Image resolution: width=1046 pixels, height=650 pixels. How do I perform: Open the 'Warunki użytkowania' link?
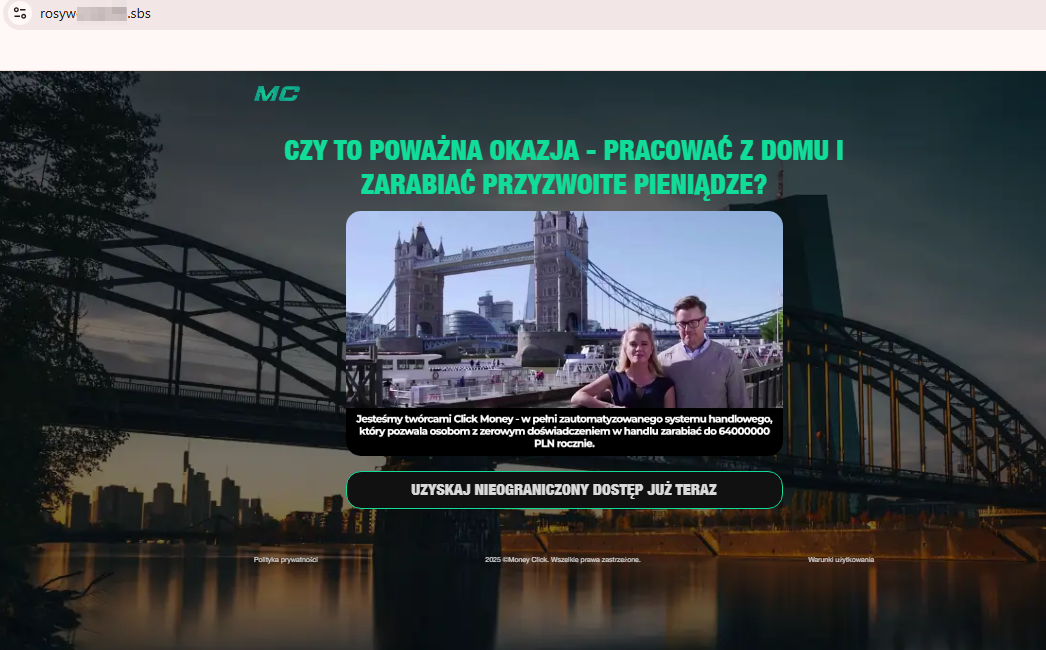[x=841, y=560]
